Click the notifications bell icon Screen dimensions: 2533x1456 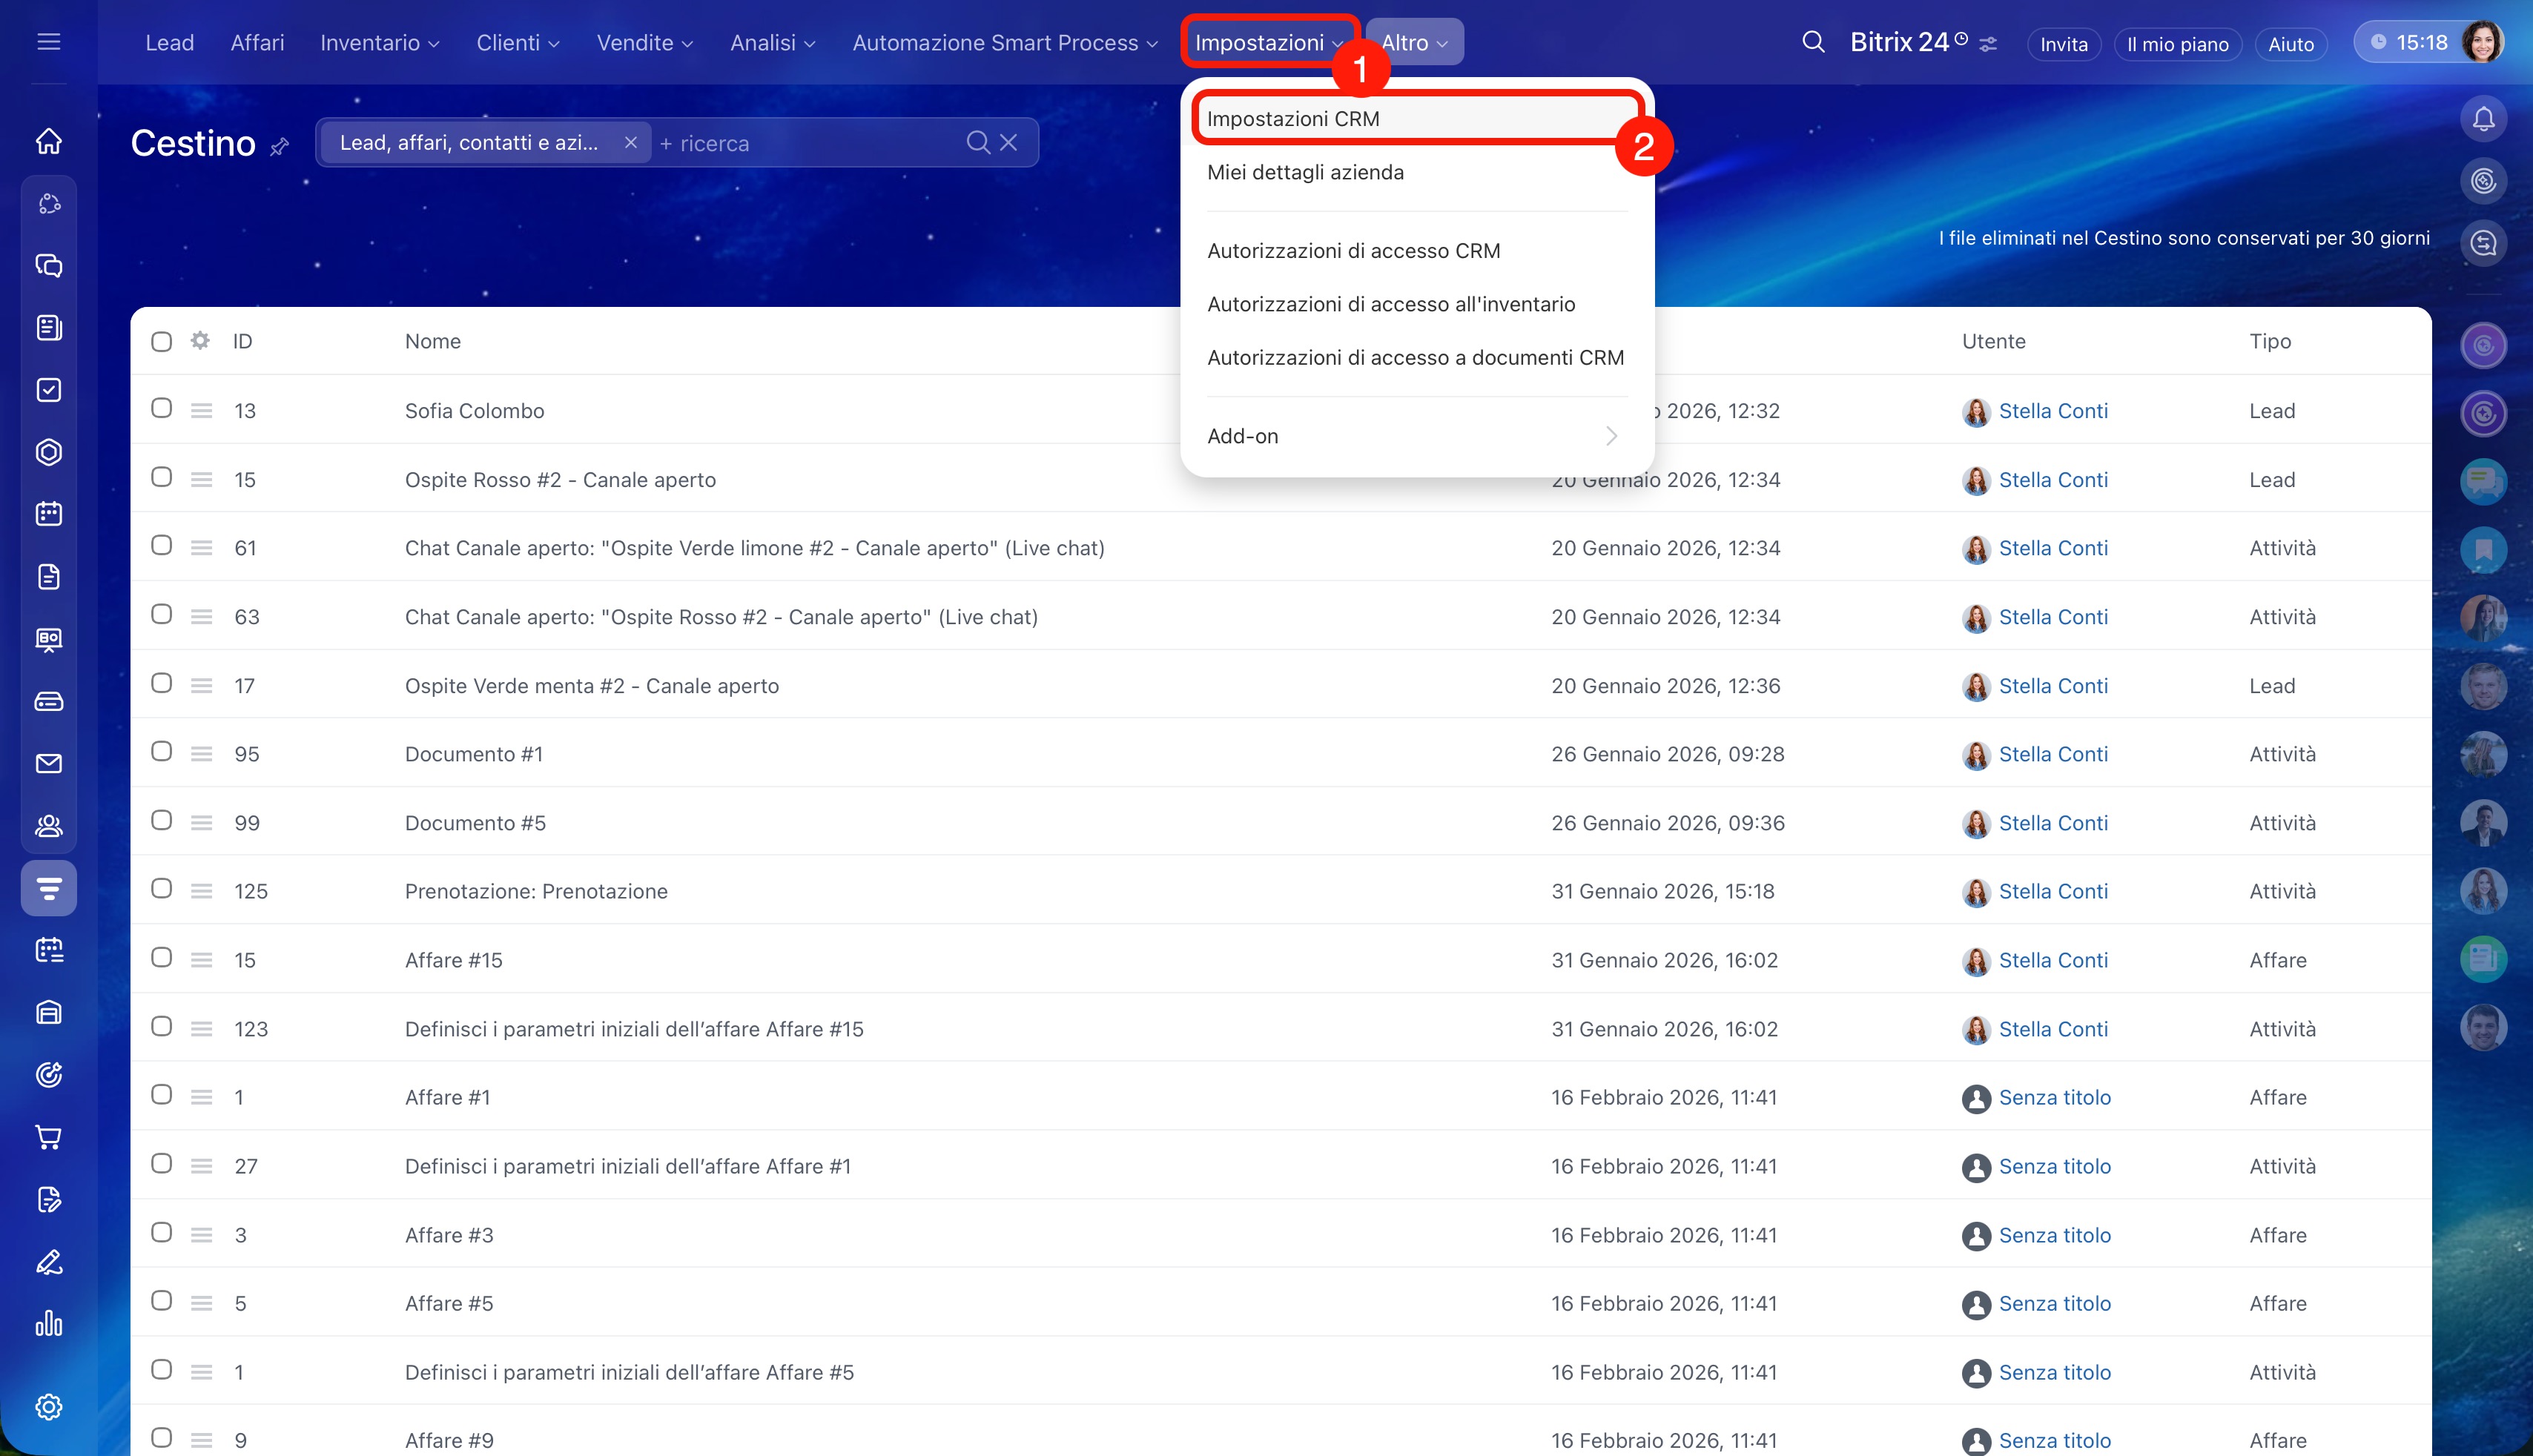tap(2483, 120)
